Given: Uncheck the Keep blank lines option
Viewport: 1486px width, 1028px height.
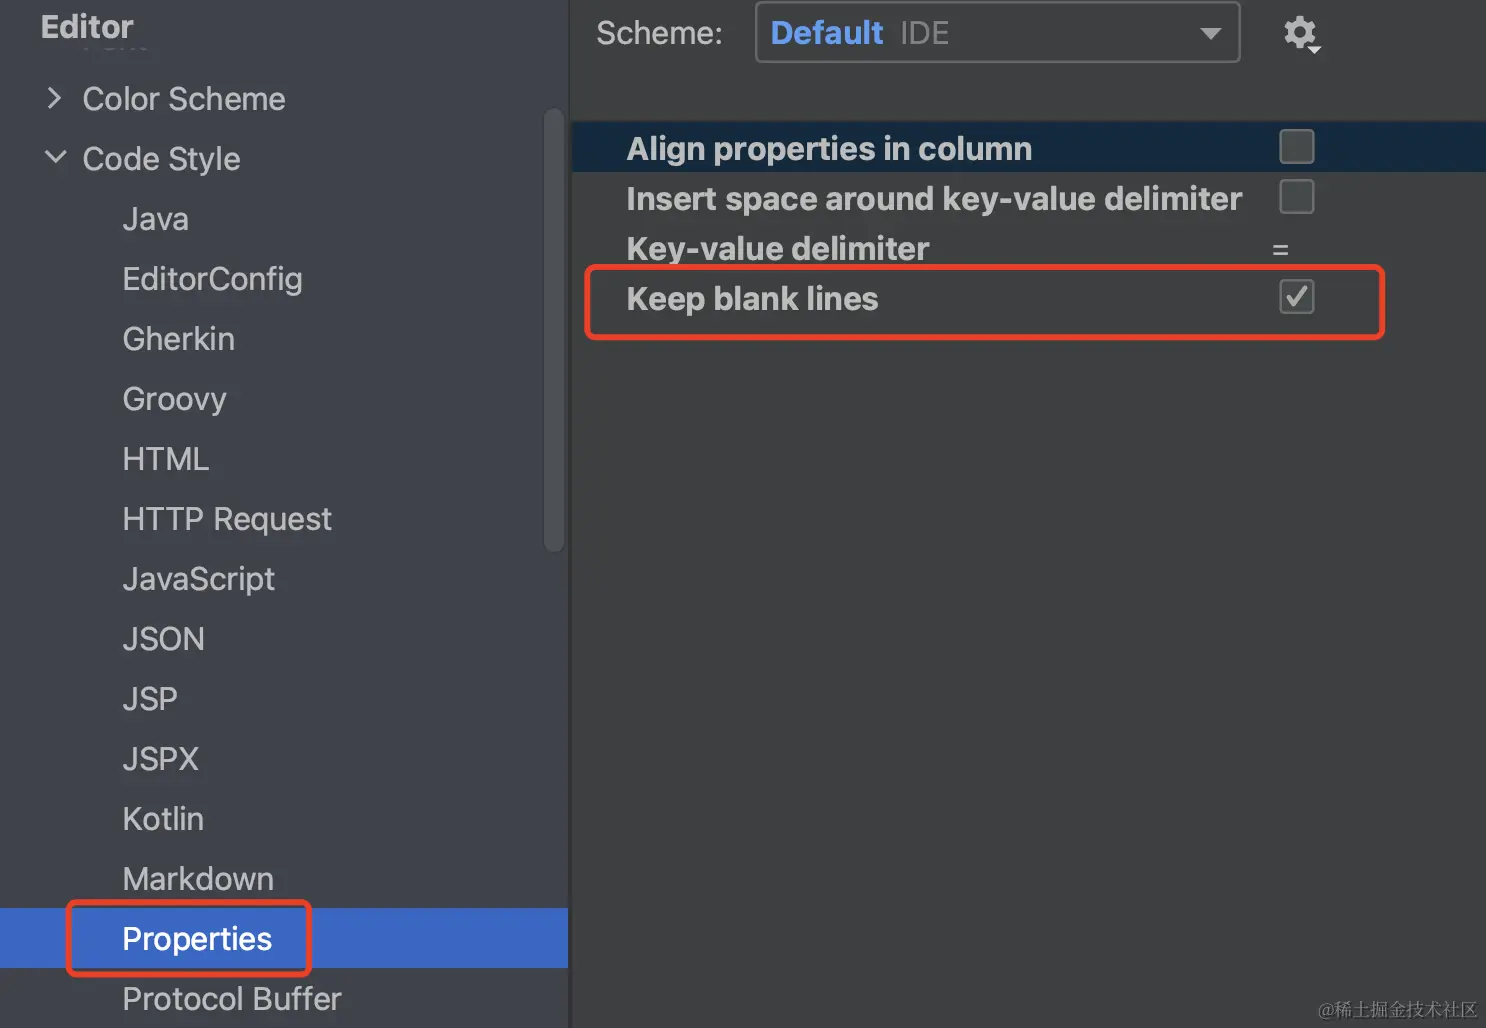Looking at the screenshot, I should (1296, 298).
